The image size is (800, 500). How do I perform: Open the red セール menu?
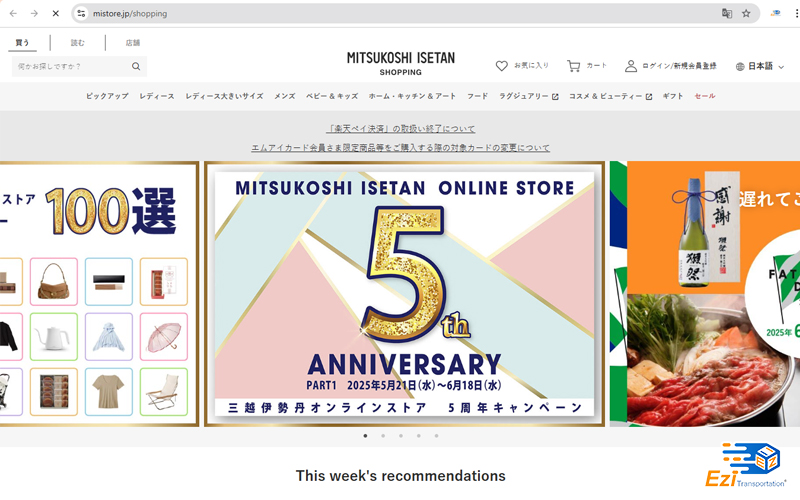[x=705, y=96]
